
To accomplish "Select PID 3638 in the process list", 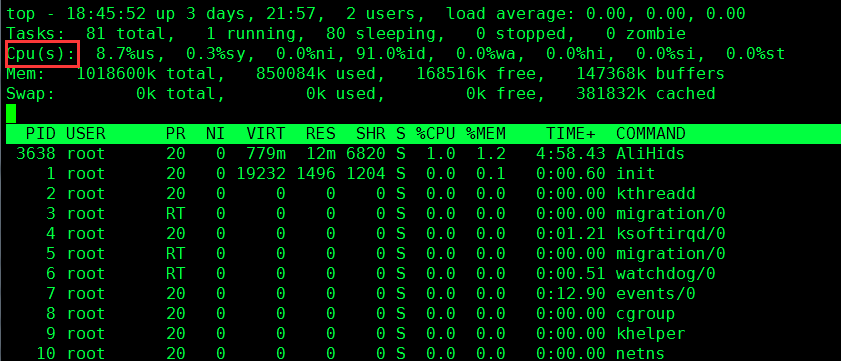I will pyautogui.click(x=36, y=154).
